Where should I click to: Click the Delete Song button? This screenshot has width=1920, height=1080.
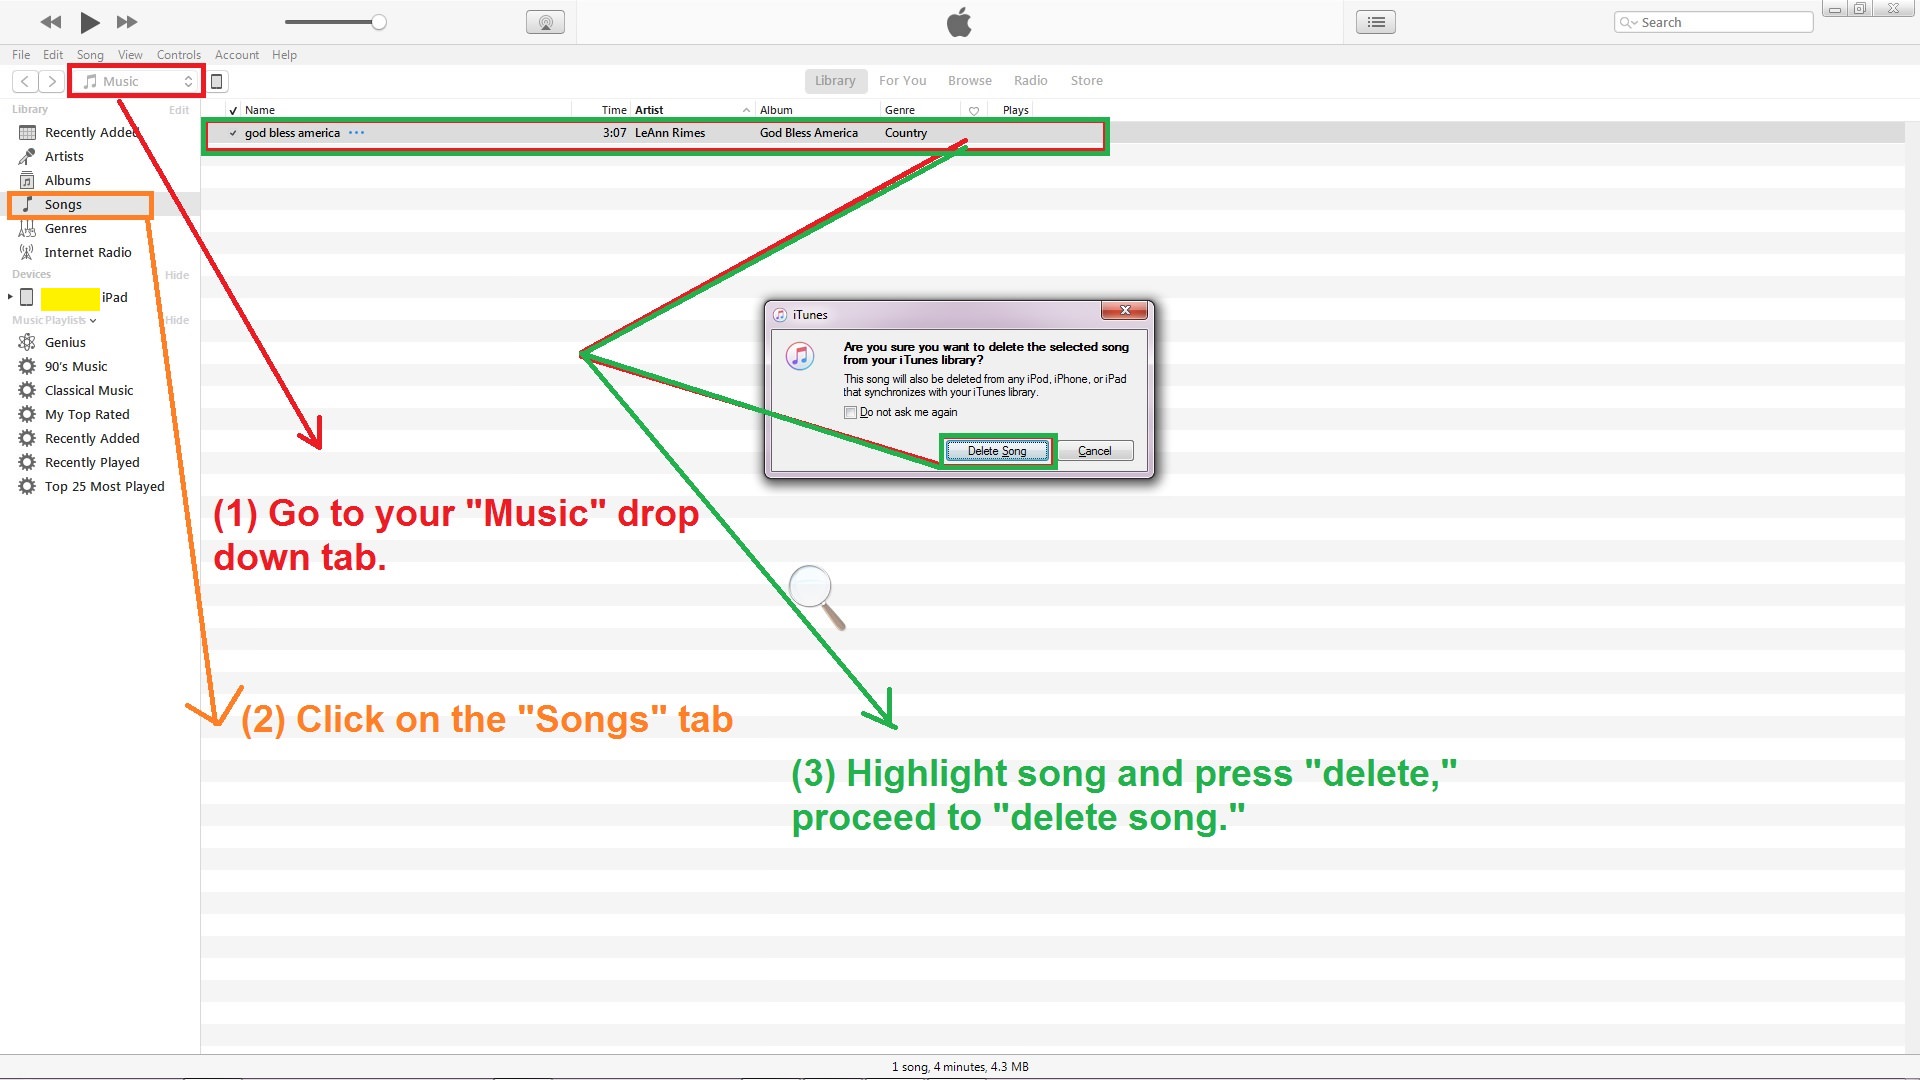(996, 451)
